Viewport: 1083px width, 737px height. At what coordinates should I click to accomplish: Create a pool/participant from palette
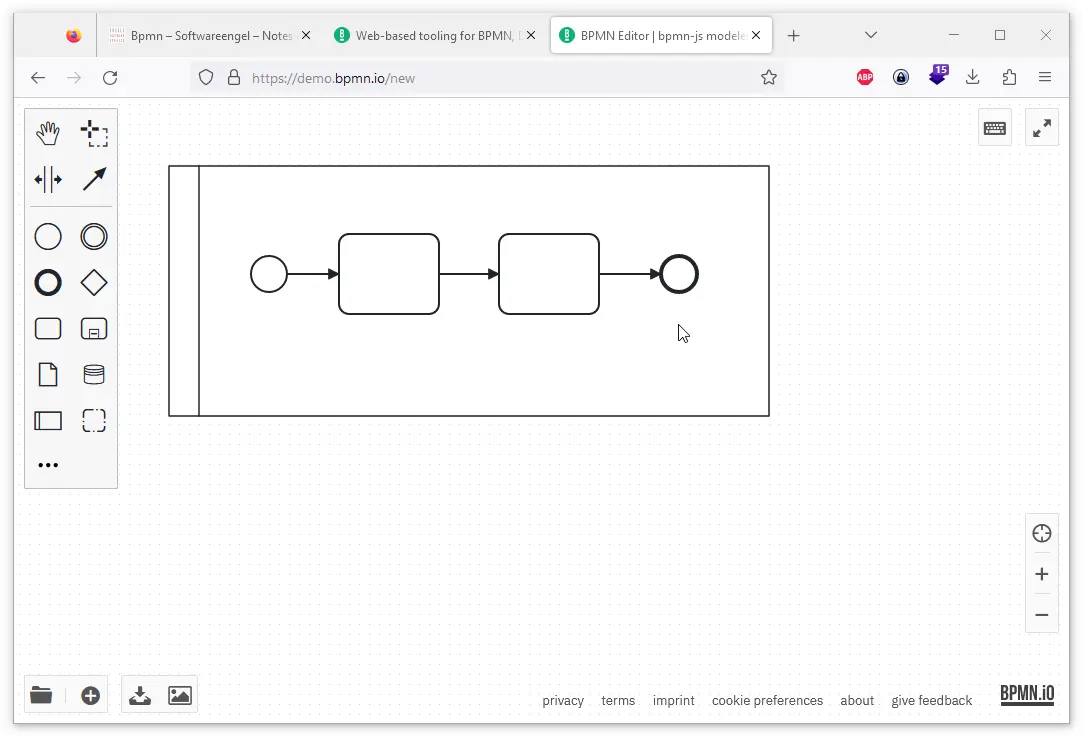(x=48, y=421)
